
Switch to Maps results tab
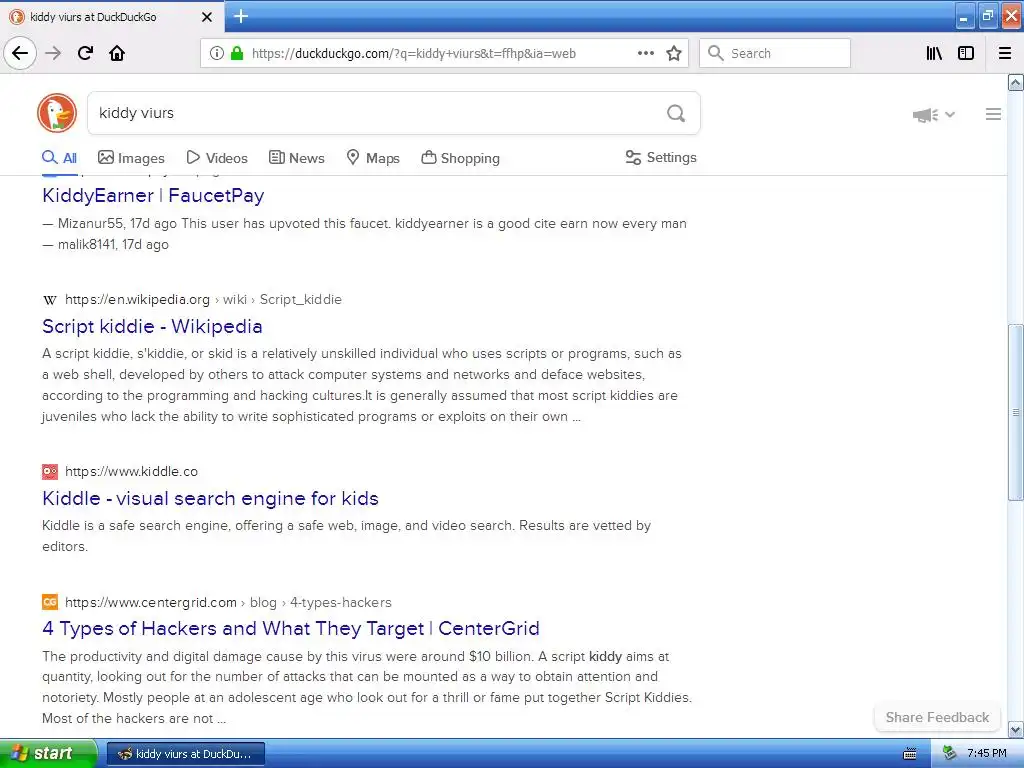(373, 158)
